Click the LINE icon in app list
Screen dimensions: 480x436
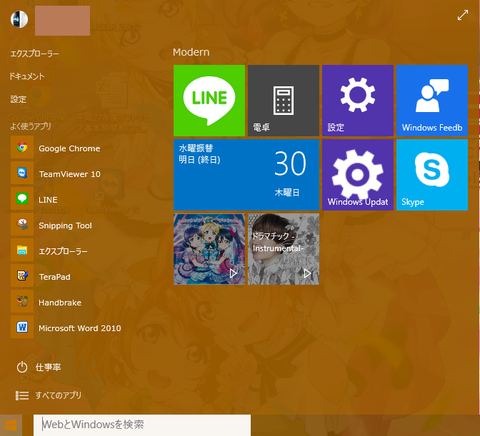coord(22,198)
